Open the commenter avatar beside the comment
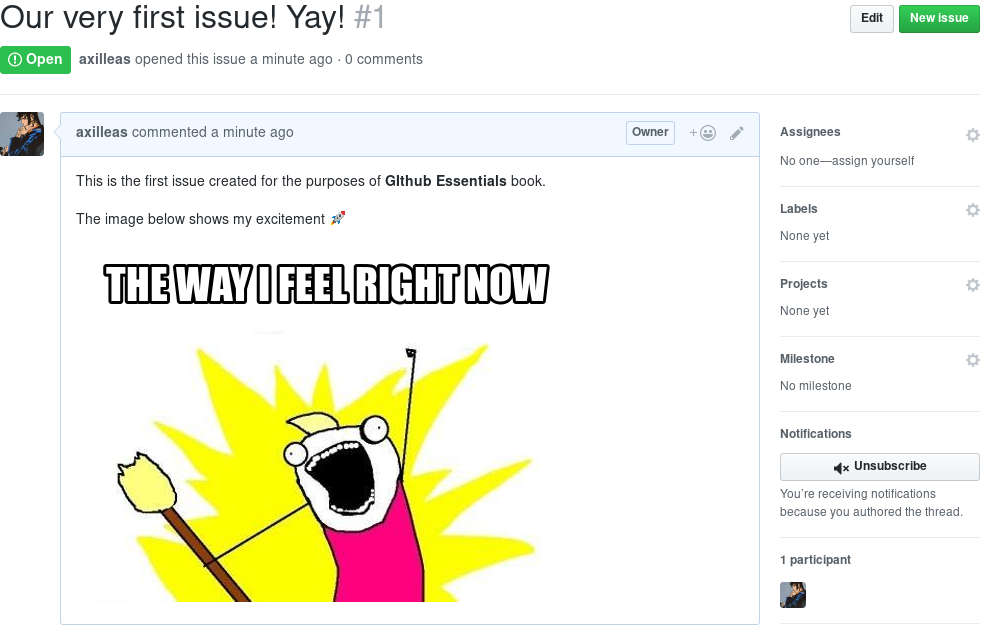 pos(22,134)
